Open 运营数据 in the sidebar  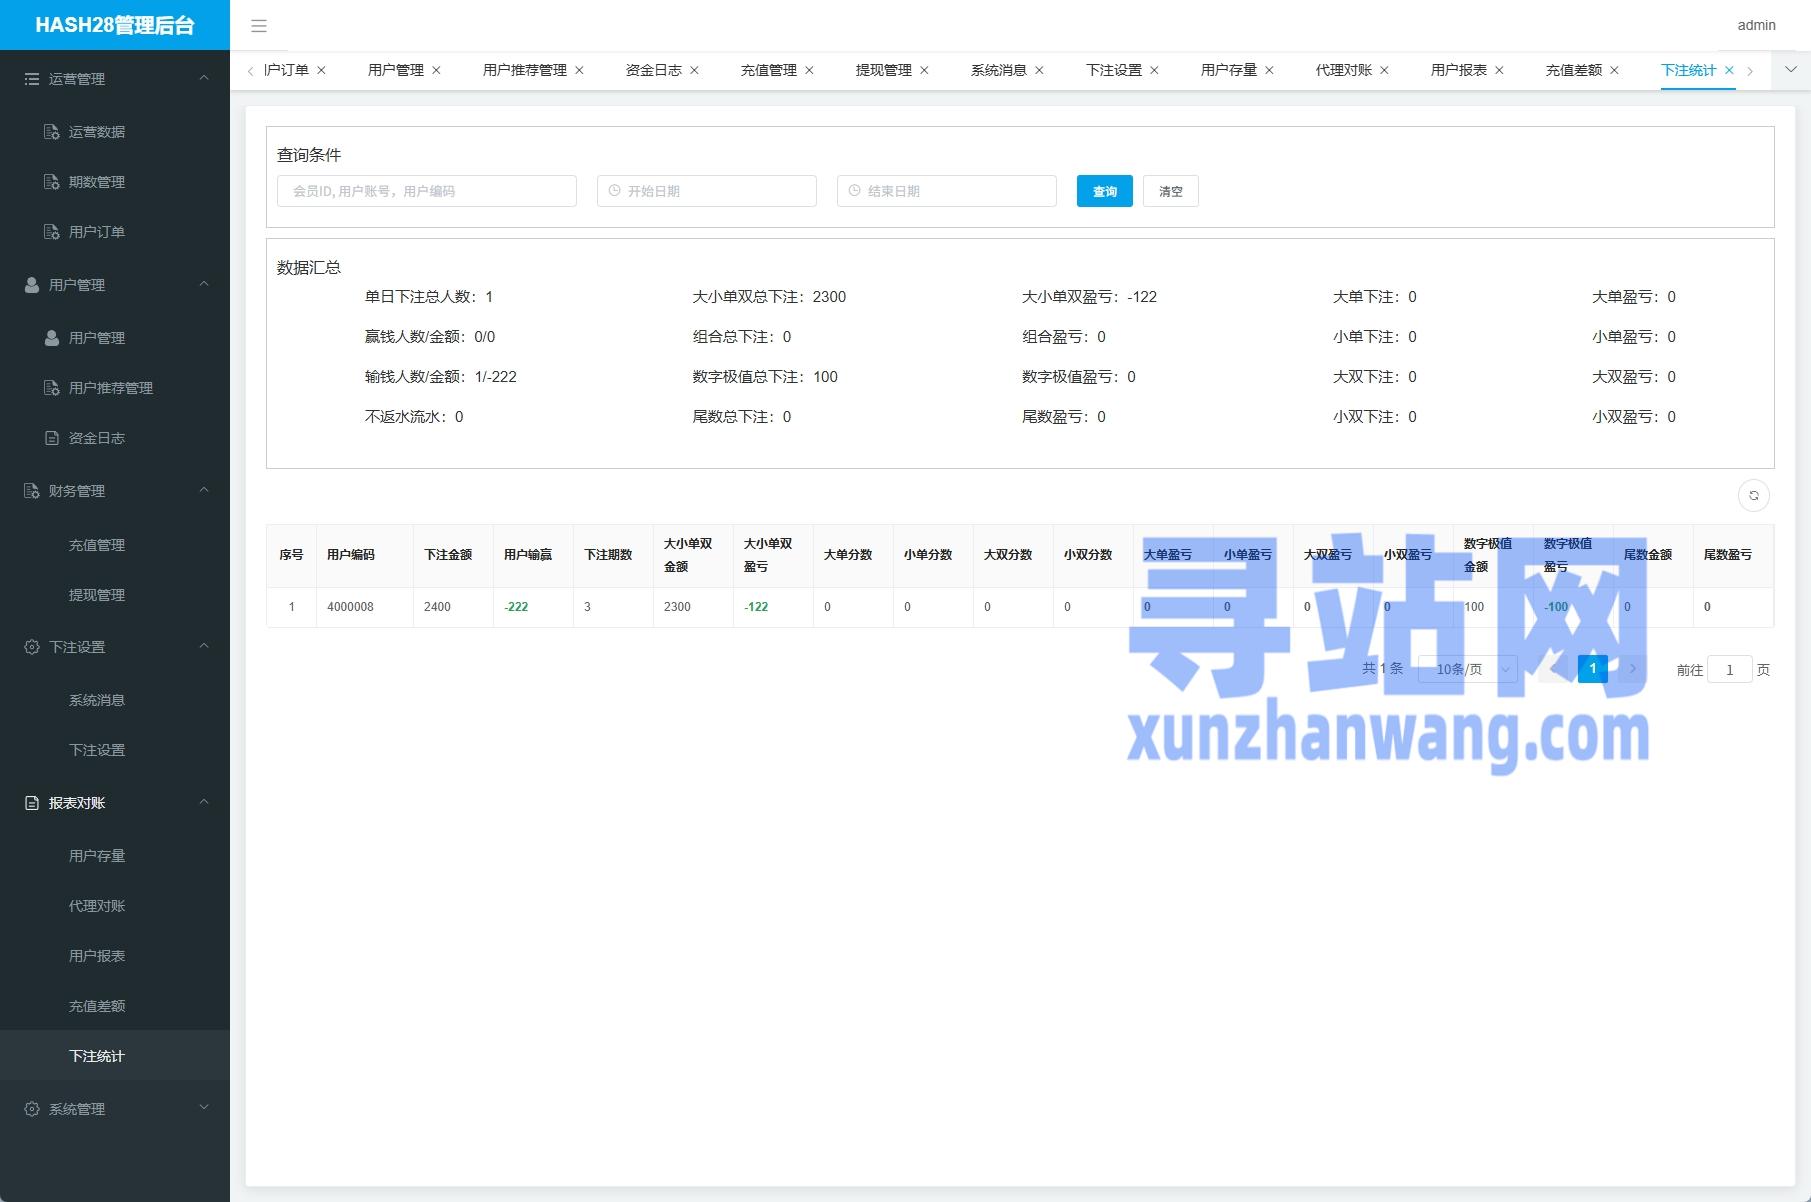coord(115,132)
